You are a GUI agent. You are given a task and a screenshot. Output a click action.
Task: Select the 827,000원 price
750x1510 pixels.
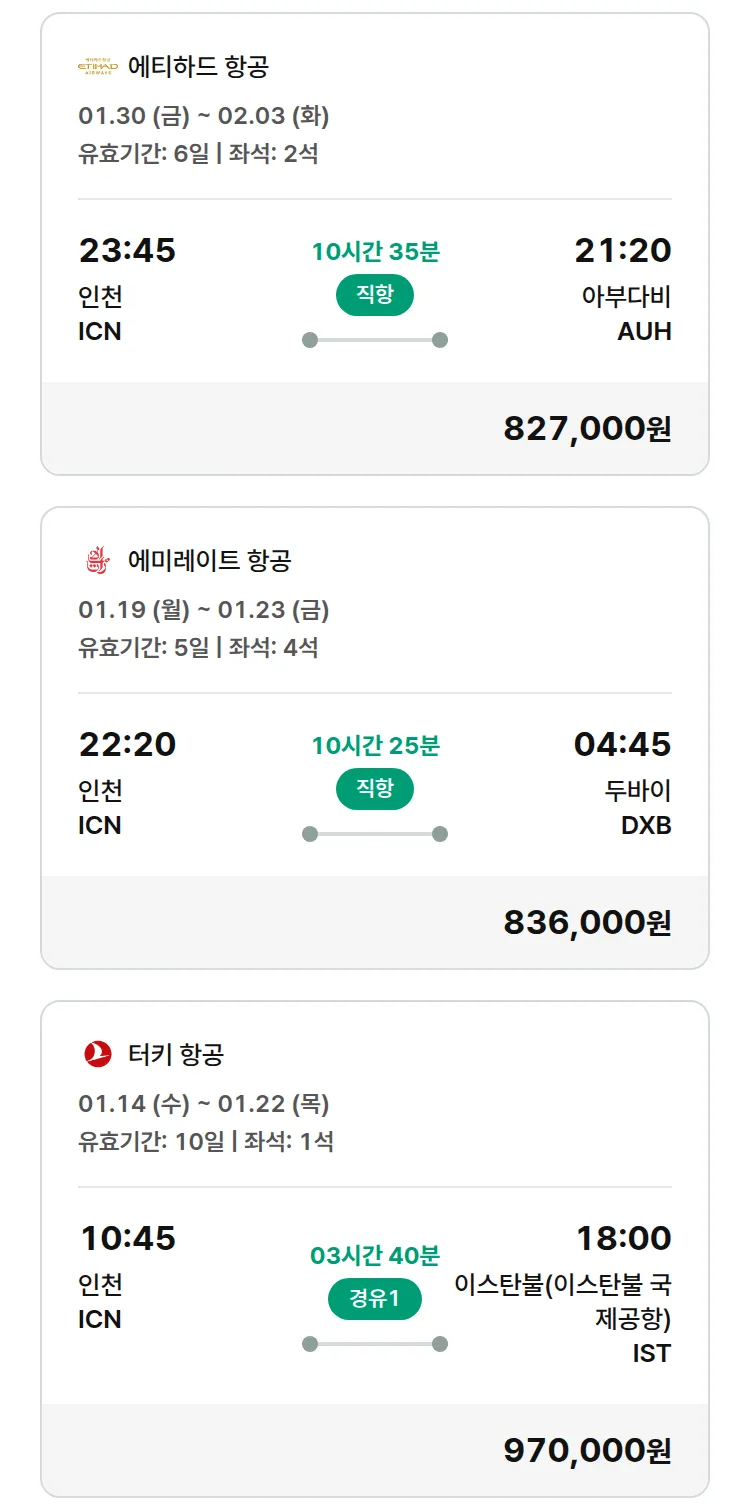coord(587,428)
